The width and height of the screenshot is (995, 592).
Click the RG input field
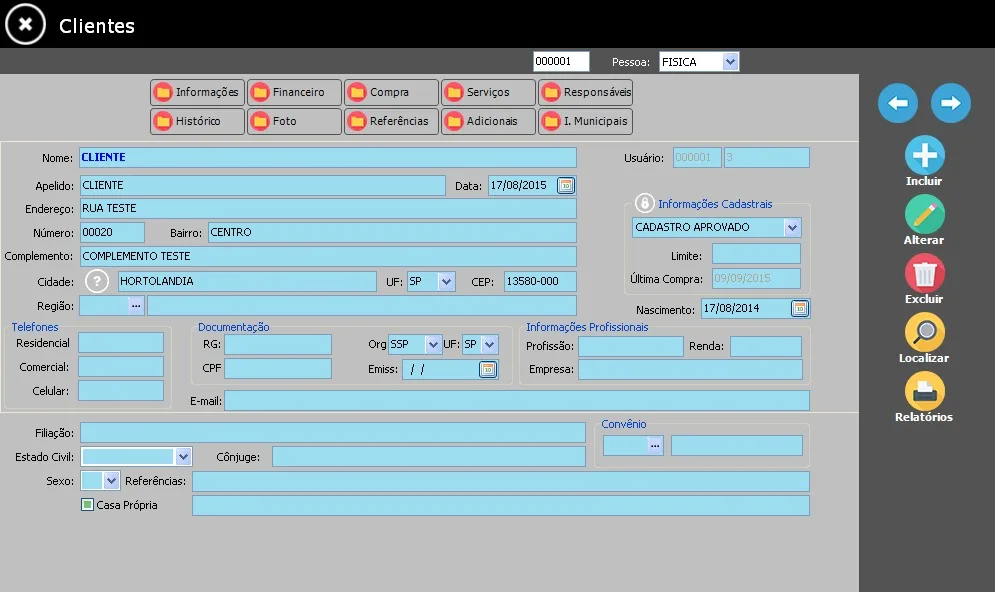(278, 345)
